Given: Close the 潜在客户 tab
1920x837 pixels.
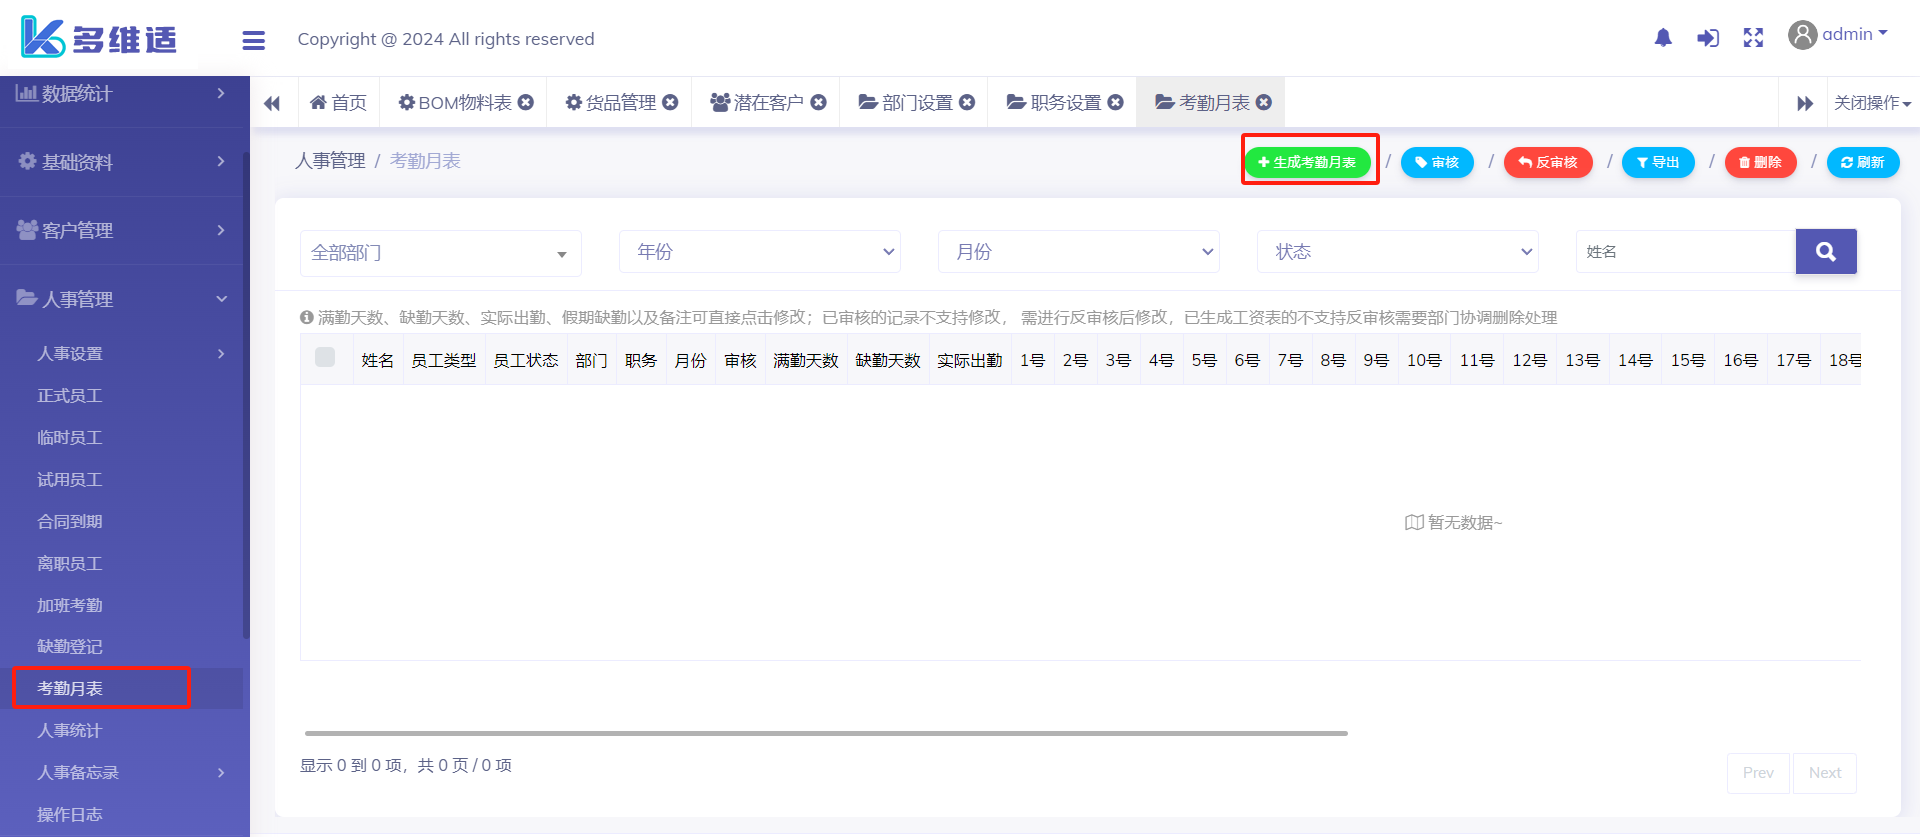Looking at the screenshot, I should [x=818, y=102].
